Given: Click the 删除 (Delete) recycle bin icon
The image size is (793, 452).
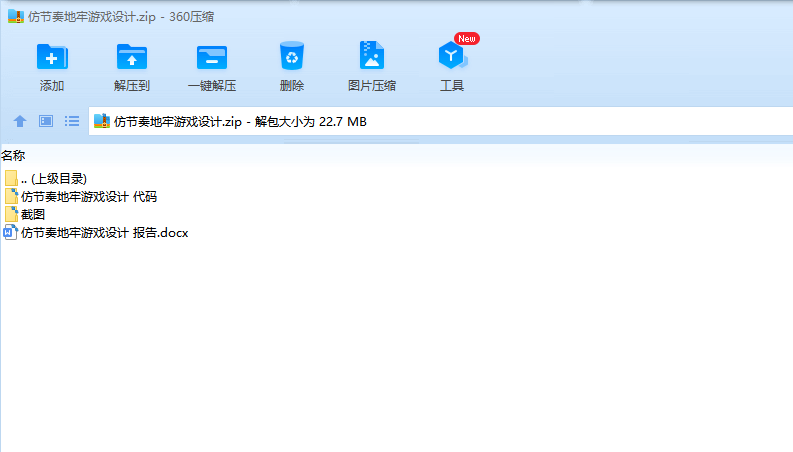Looking at the screenshot, I should pos(292,56).
